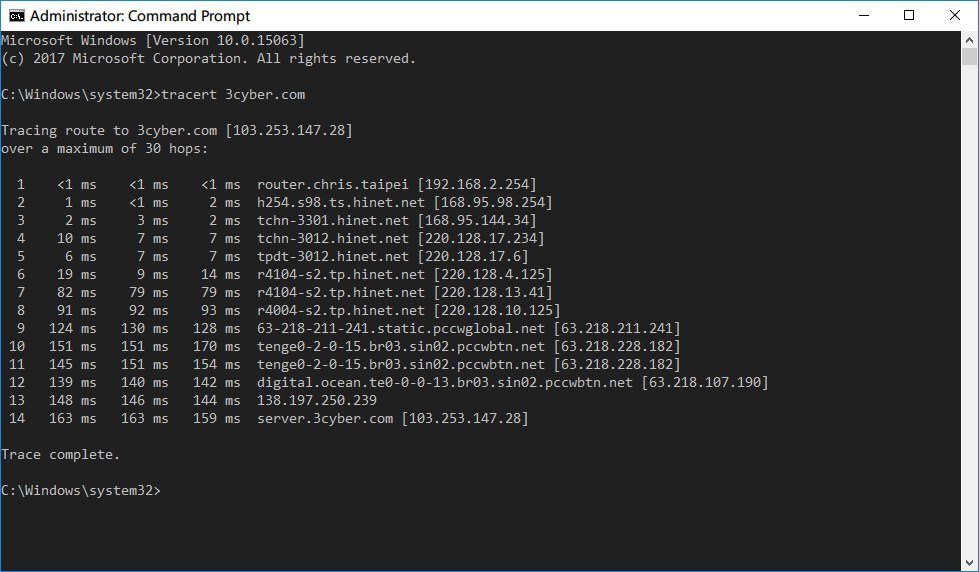Click the scrollbar up arrow

point(969,39)
